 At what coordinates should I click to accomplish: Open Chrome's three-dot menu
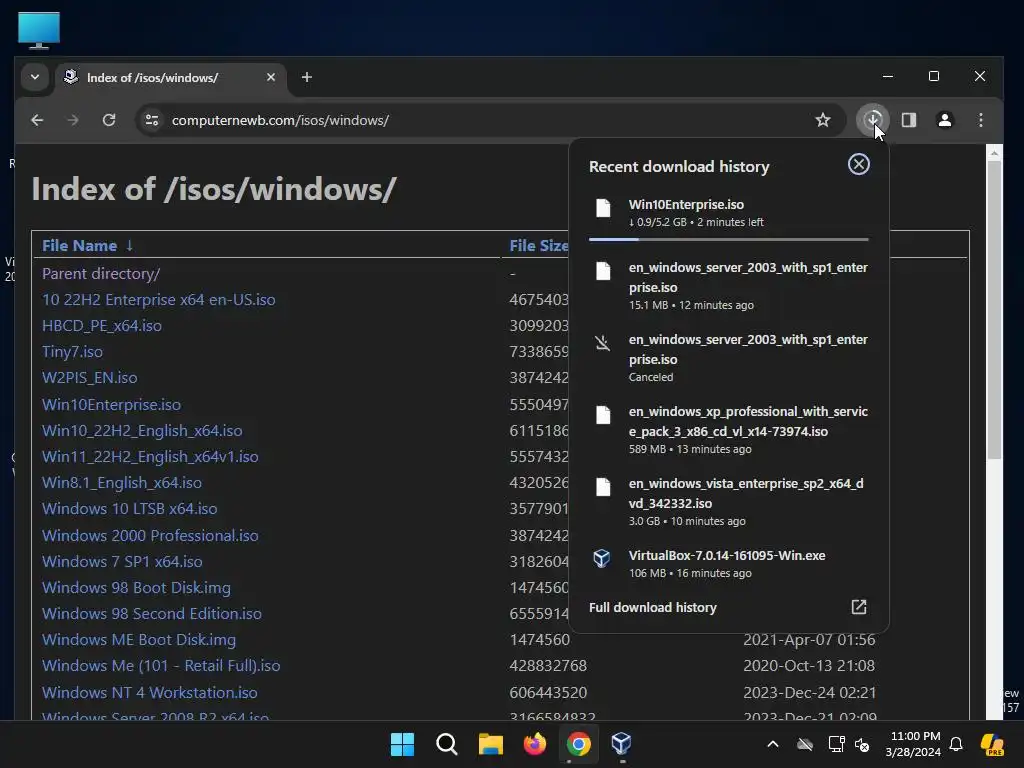981,120
